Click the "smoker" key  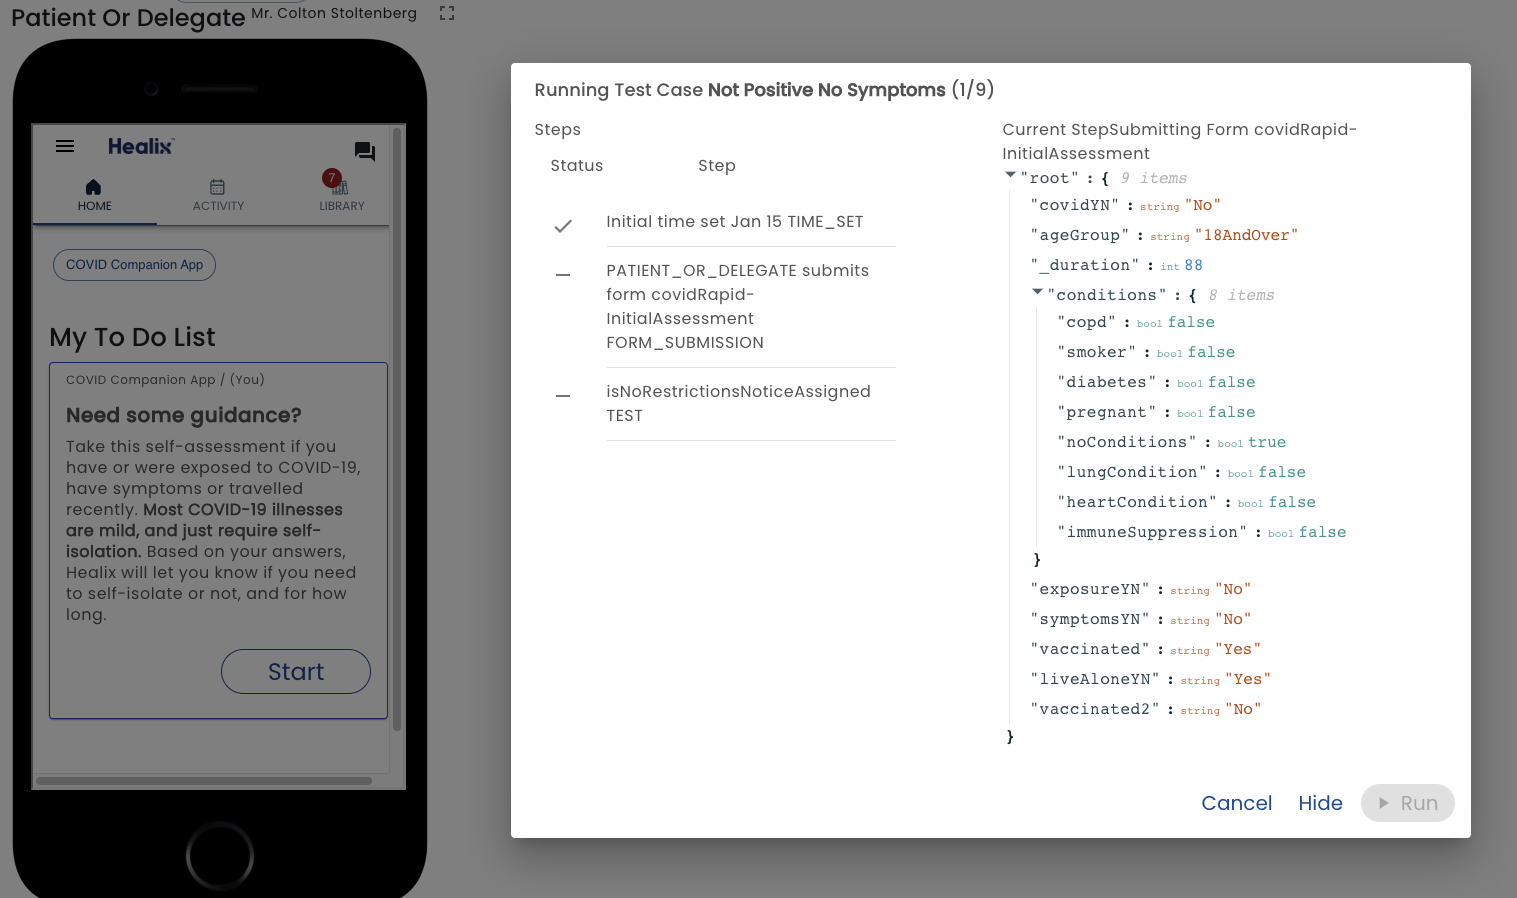pyautogui.click(x=1097, y=352)
